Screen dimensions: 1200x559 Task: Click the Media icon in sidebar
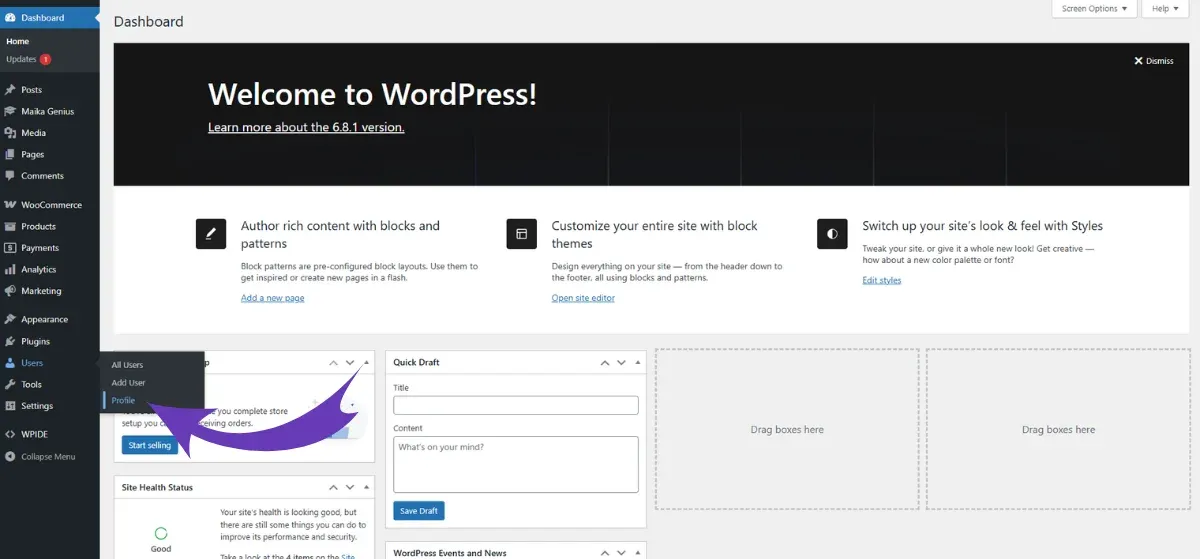pyautogui.click(x=10, y=133)
